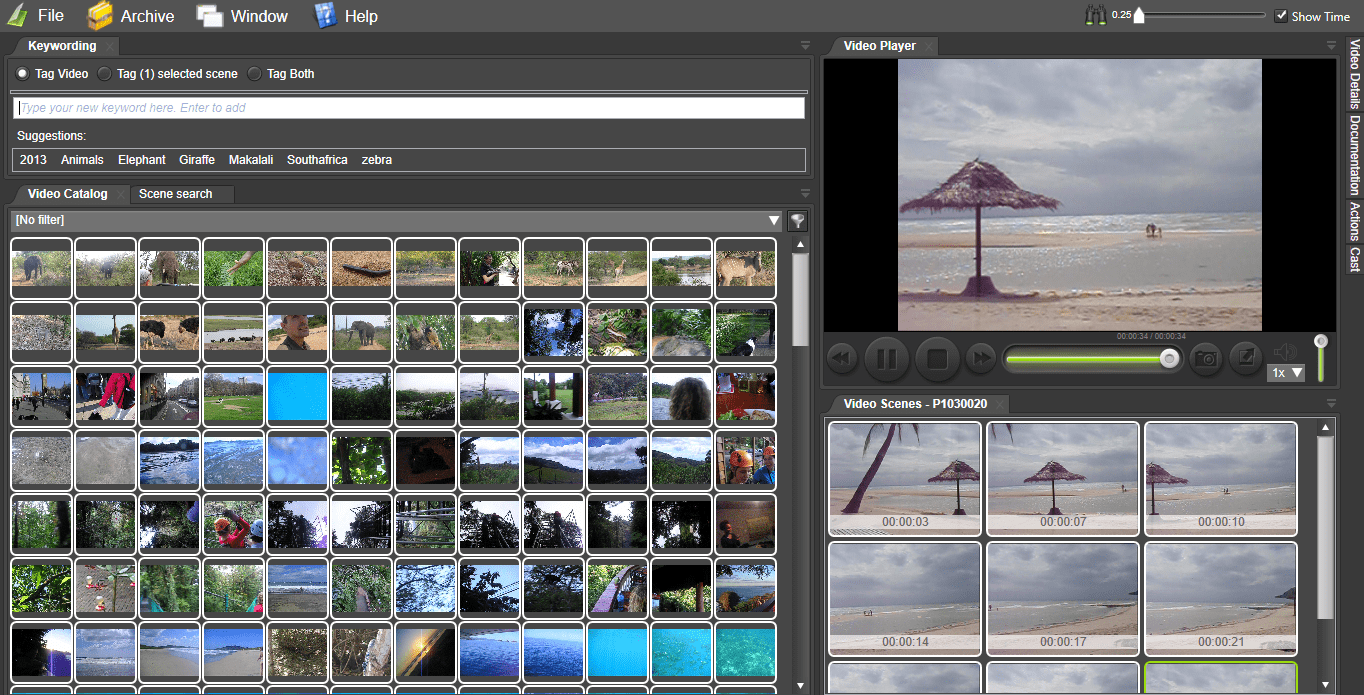Click the pop-out icon beside the camera button
Viewport: 1364px width, 695px height.
pos(1245,358)
